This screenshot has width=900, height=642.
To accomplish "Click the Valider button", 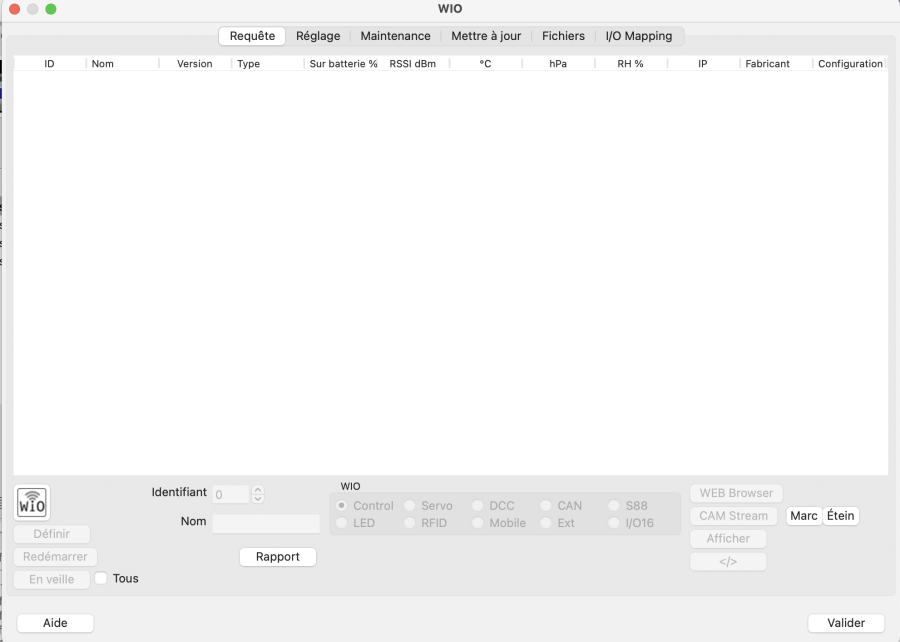I will [846, 623].
